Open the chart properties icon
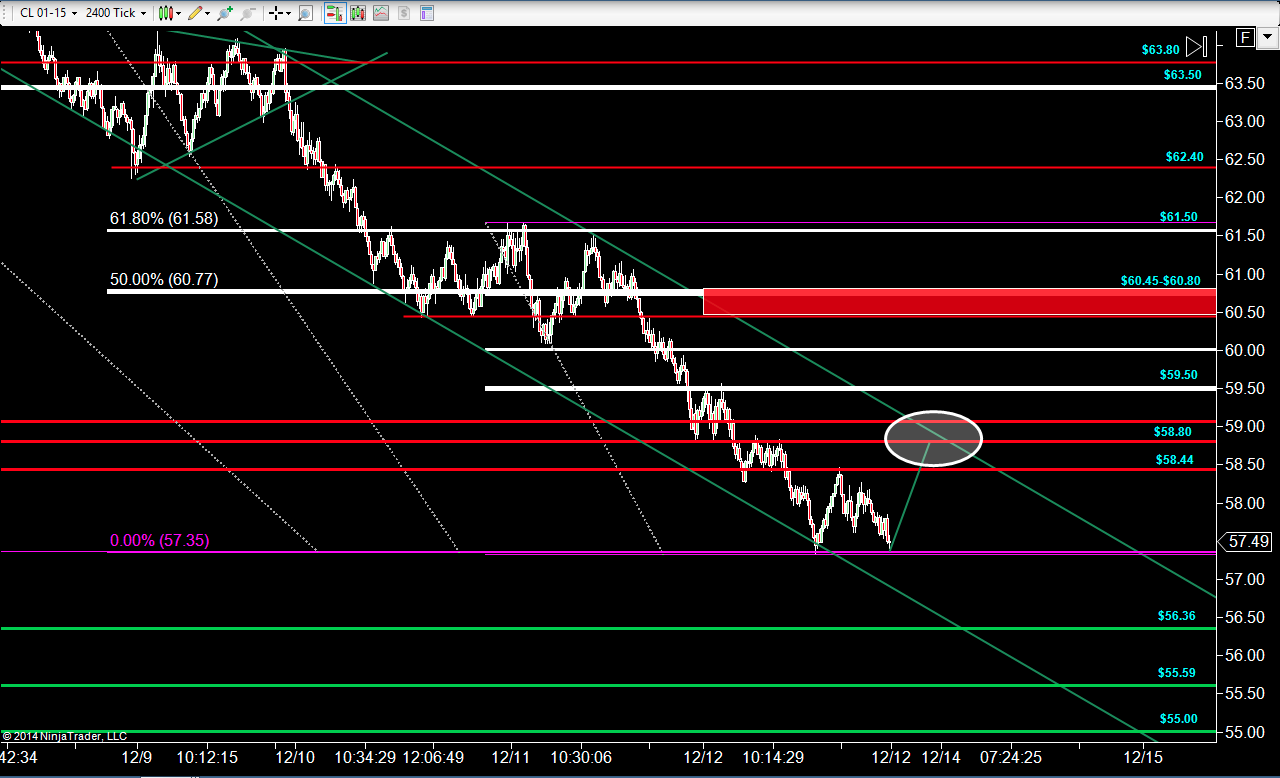1280x778 pixels. click(427, 13)
